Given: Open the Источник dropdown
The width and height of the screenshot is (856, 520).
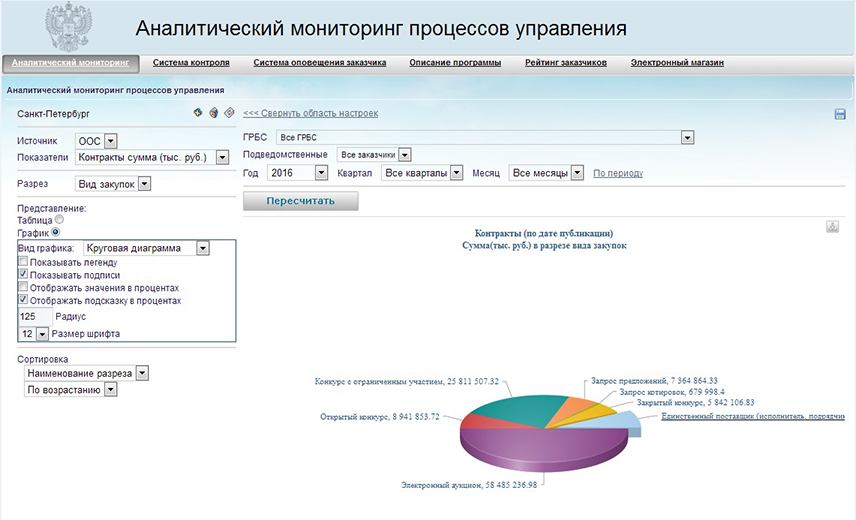Looking at the screenshot, I should (110, 142).
